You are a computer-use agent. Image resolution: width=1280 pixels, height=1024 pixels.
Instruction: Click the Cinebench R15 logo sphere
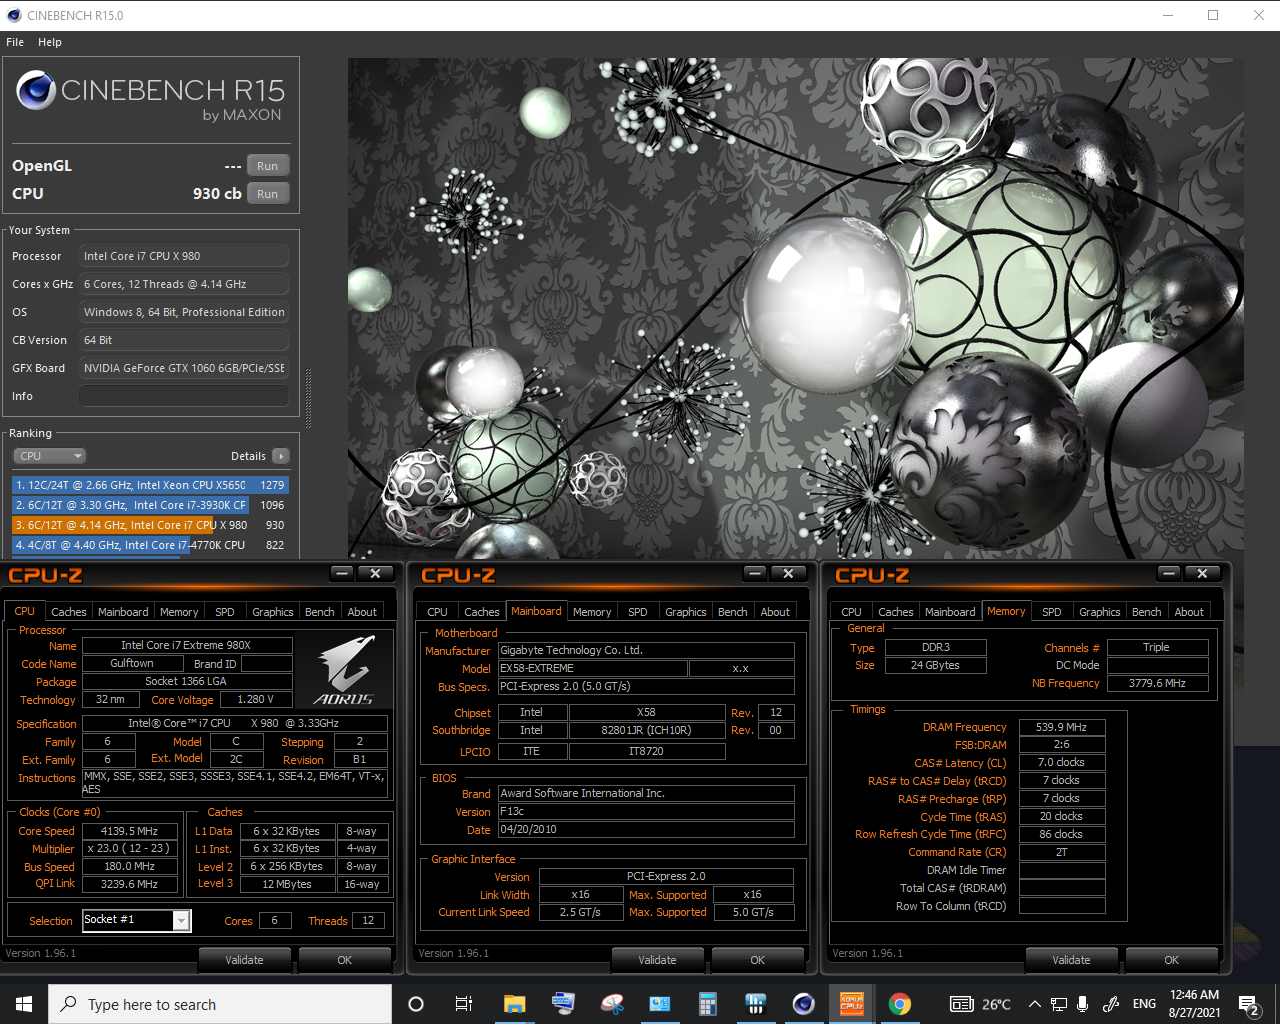[36, 91]
